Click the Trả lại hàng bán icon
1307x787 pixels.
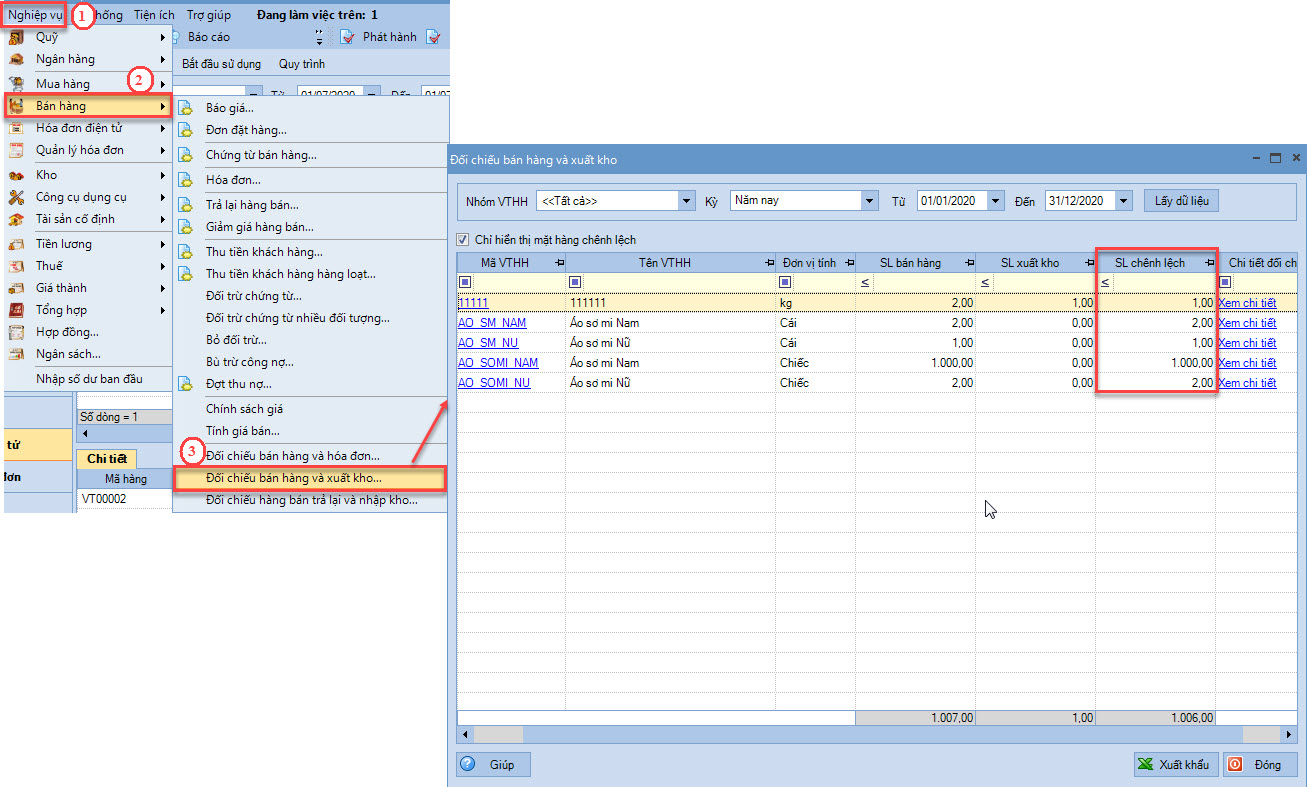[x=185, y=205]
